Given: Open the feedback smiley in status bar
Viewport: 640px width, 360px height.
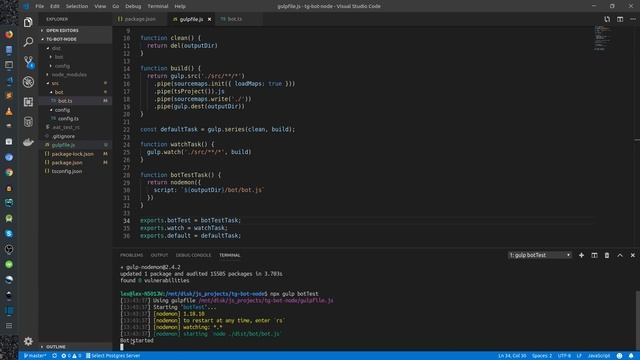Looking at the screenshot, I should (619, 356).
